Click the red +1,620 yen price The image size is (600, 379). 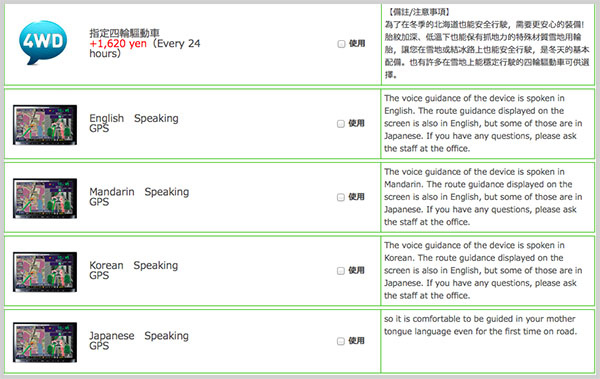[118, 43]
